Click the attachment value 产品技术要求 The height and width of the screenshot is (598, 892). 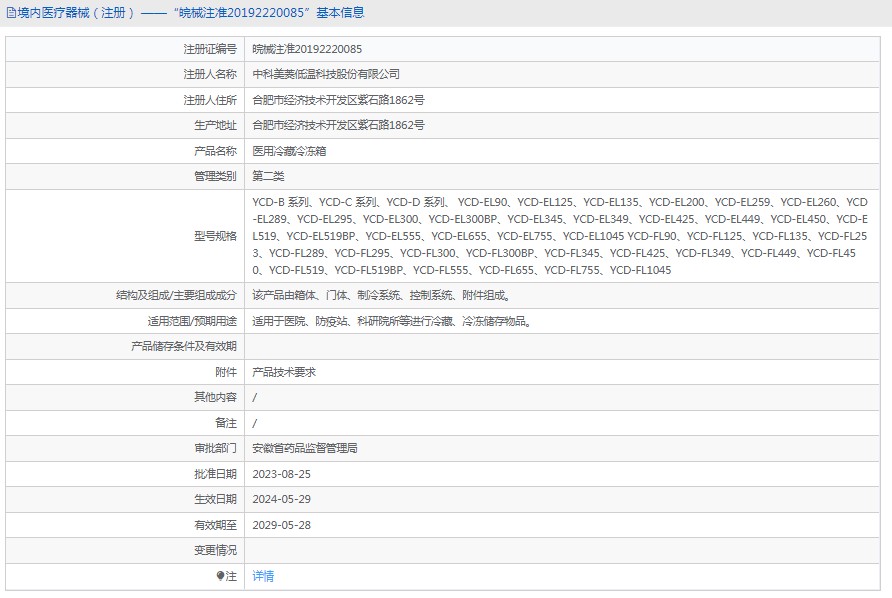[x=284, y=372]
